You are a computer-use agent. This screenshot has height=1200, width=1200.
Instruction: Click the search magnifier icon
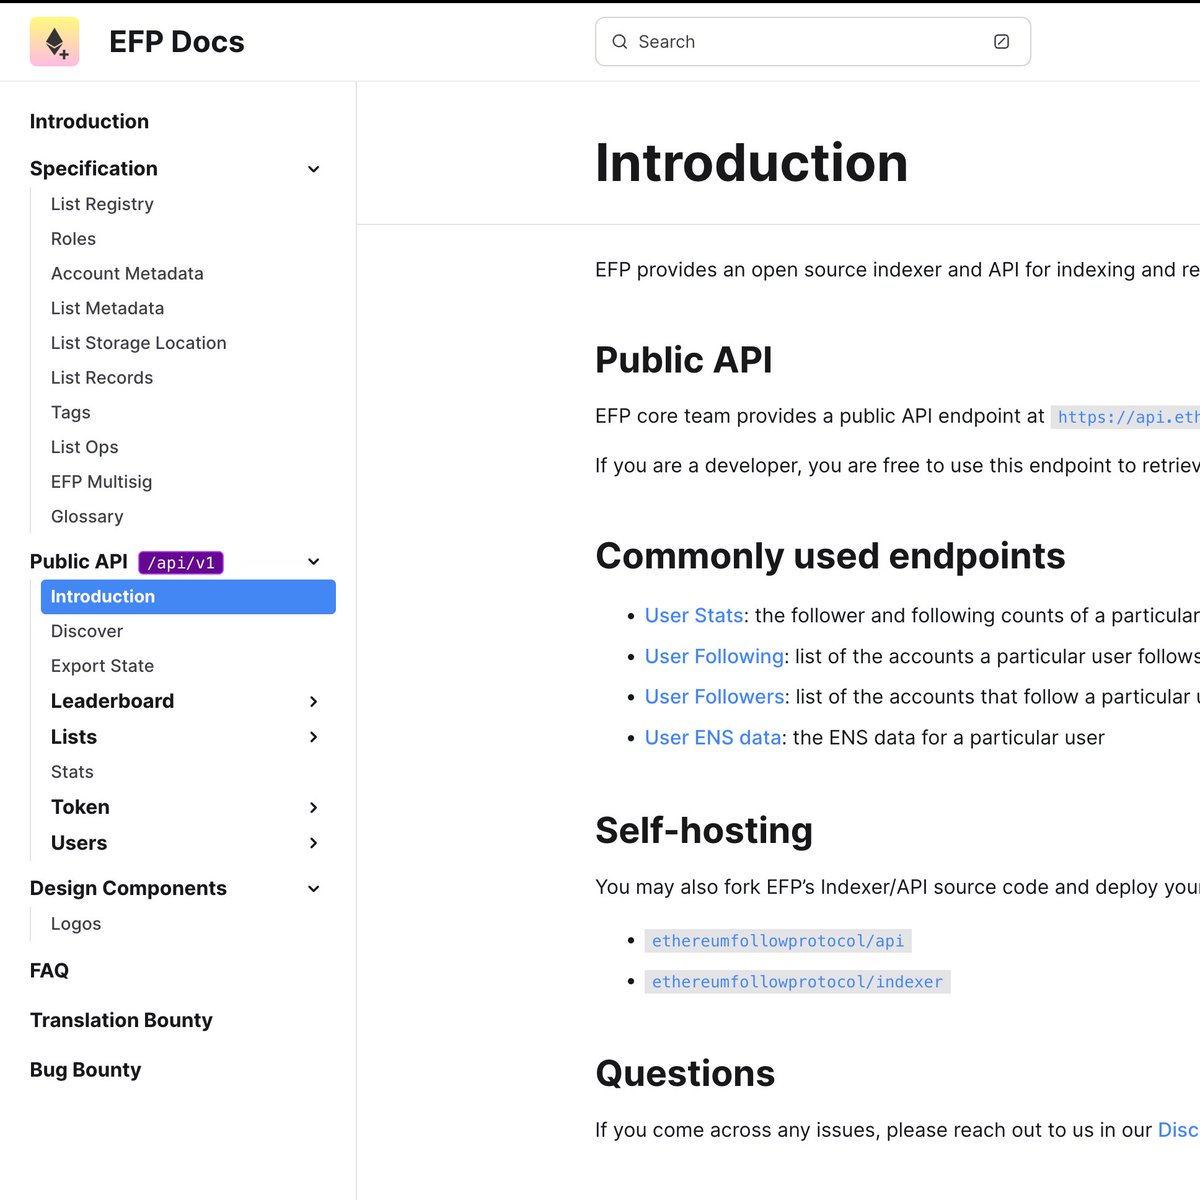[620, 42]
